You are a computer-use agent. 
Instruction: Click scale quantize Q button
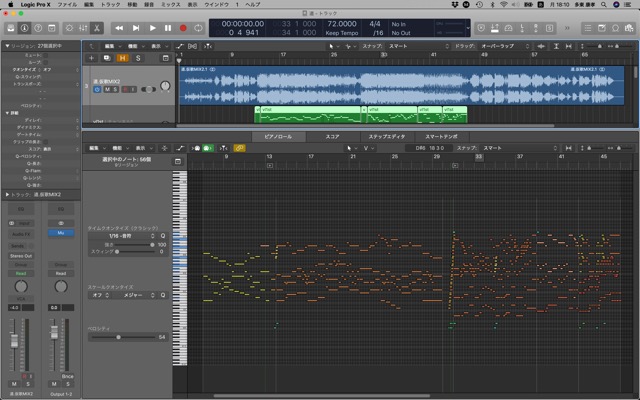point(163,295)
